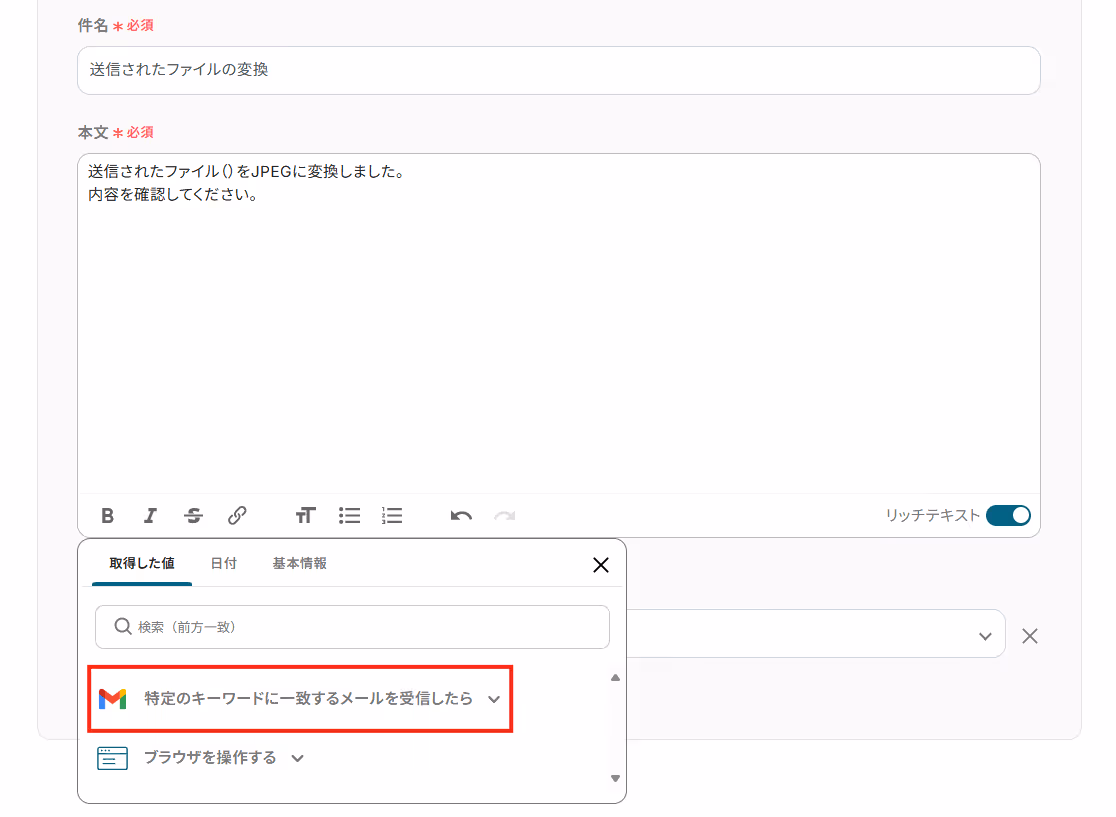Insert a bulleted list

pos(349,515)
